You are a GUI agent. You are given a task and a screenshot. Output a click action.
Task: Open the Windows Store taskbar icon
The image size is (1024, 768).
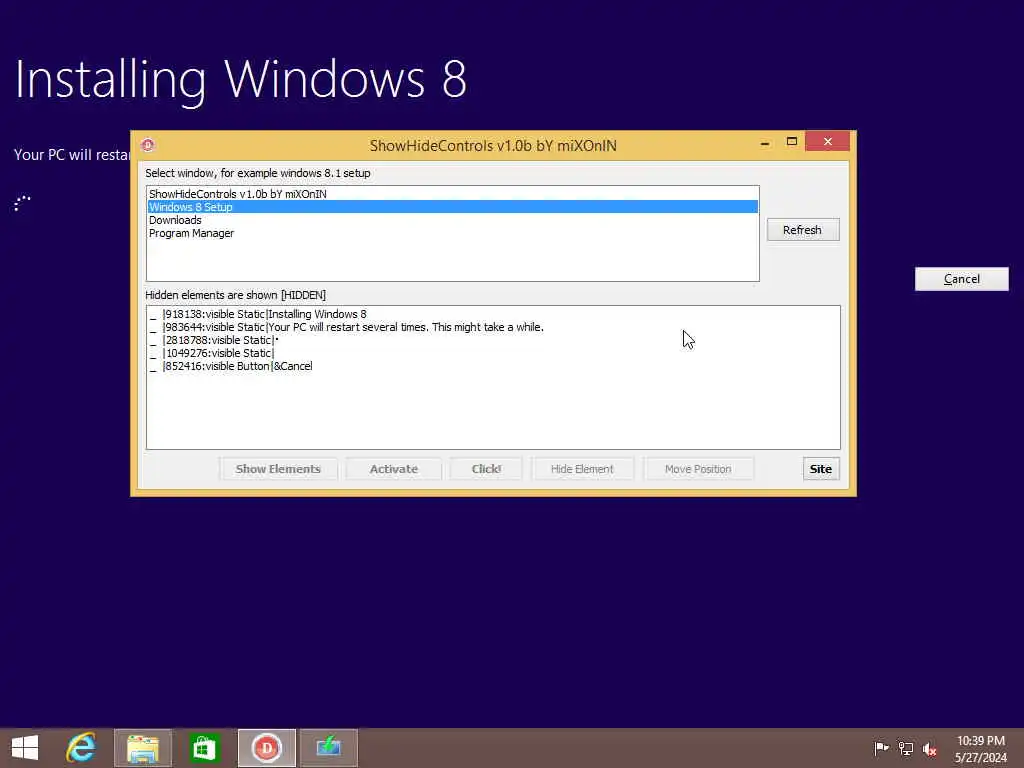pyautogui.click(x=204, y=748)
